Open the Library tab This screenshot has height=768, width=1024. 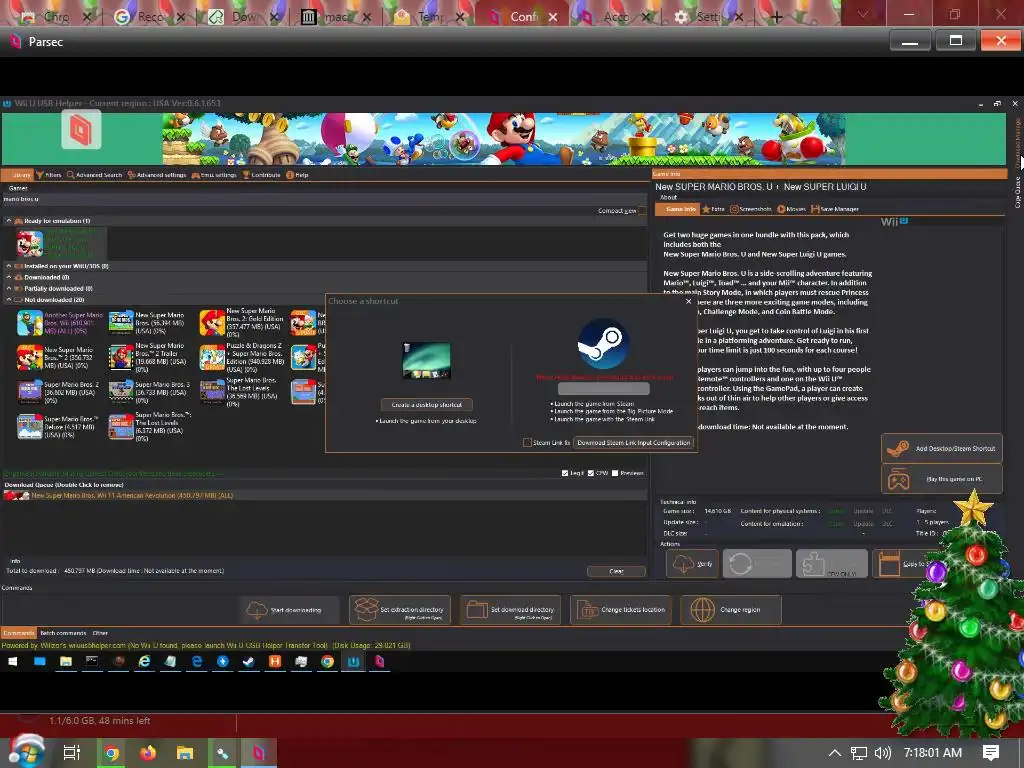pyautogui.click(x=17, y=175)
